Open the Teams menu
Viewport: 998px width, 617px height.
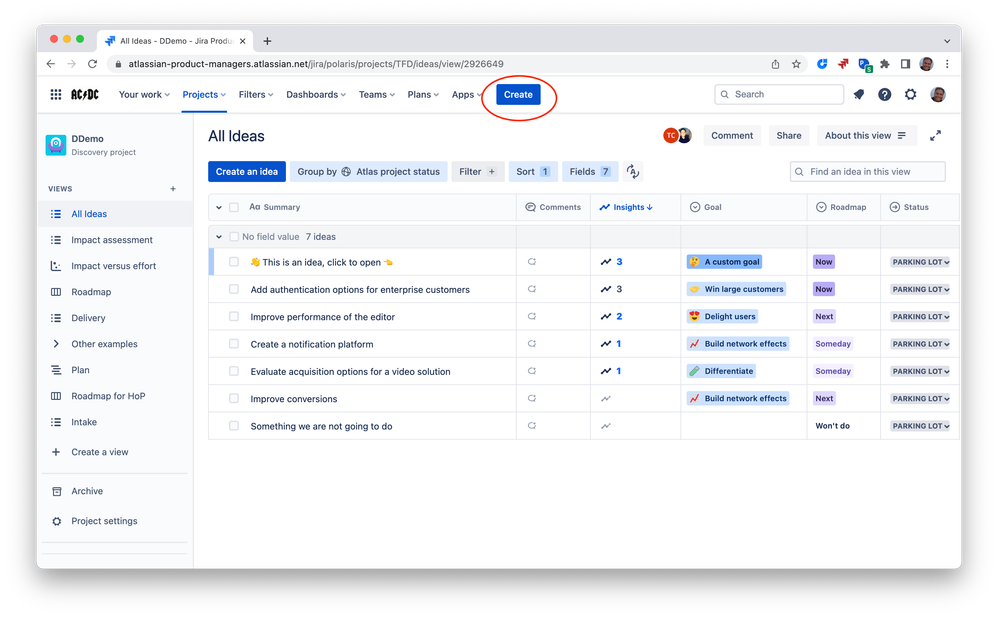376,94
